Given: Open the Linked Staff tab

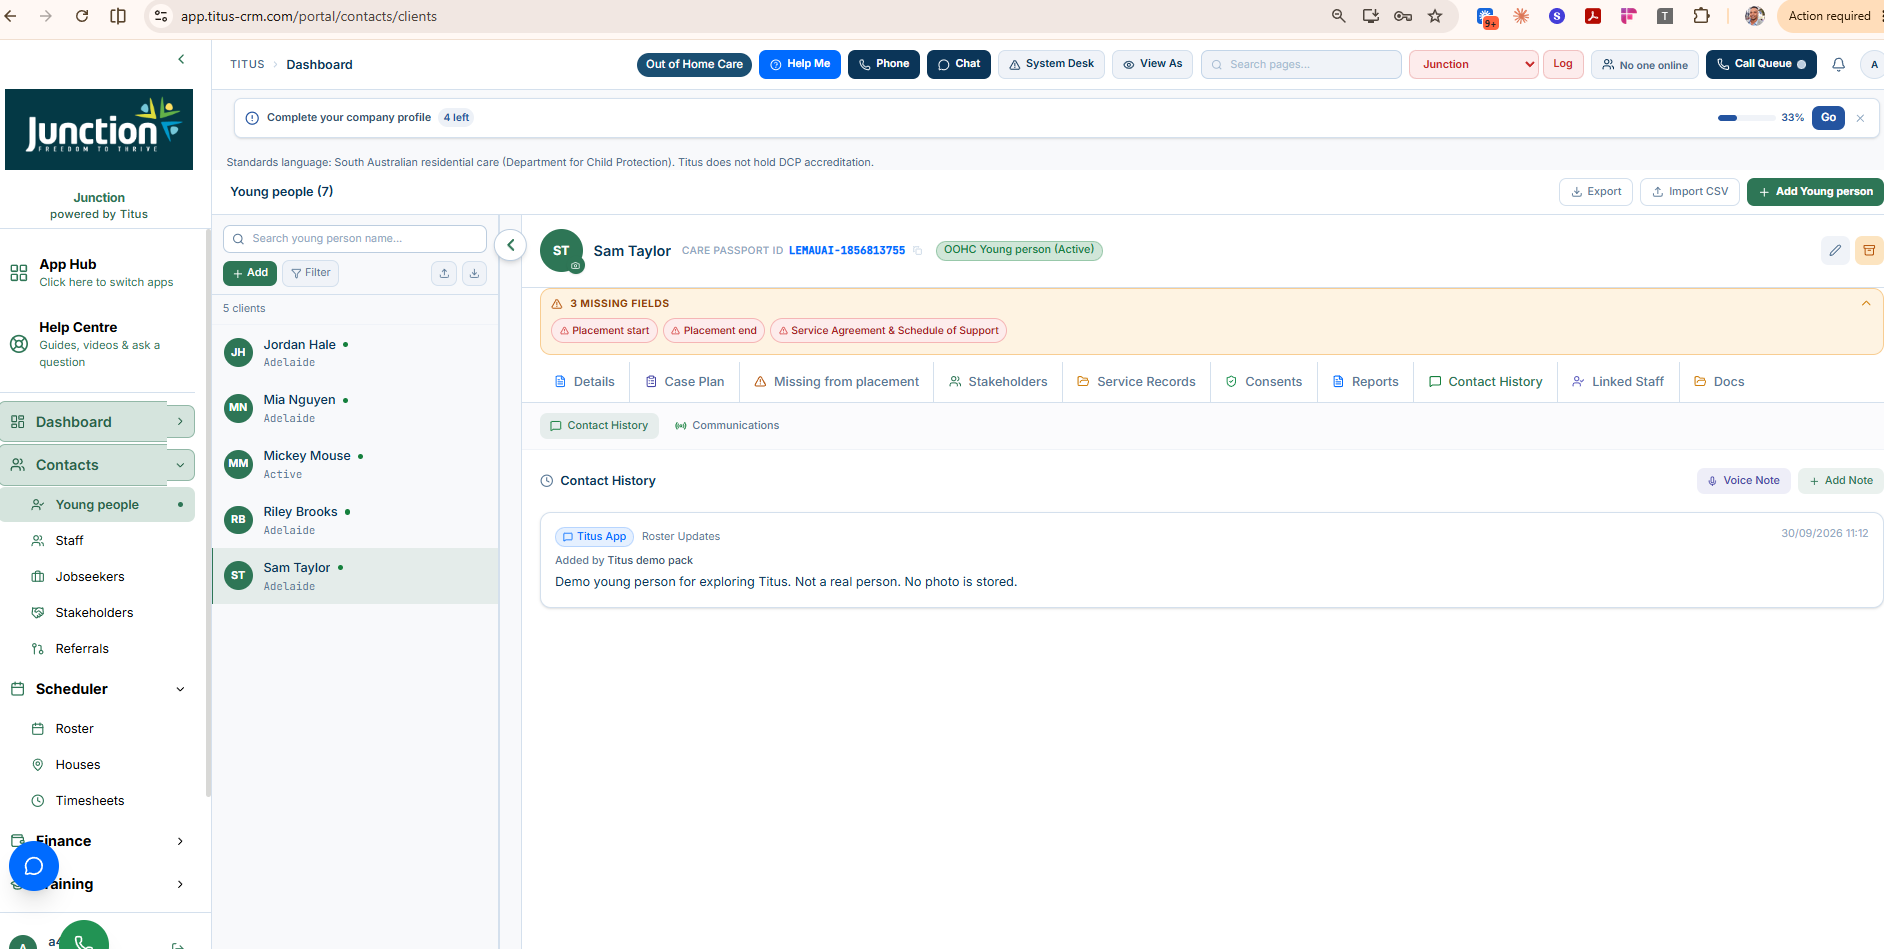Looking at the screenshot, I should pos(1617,382).
